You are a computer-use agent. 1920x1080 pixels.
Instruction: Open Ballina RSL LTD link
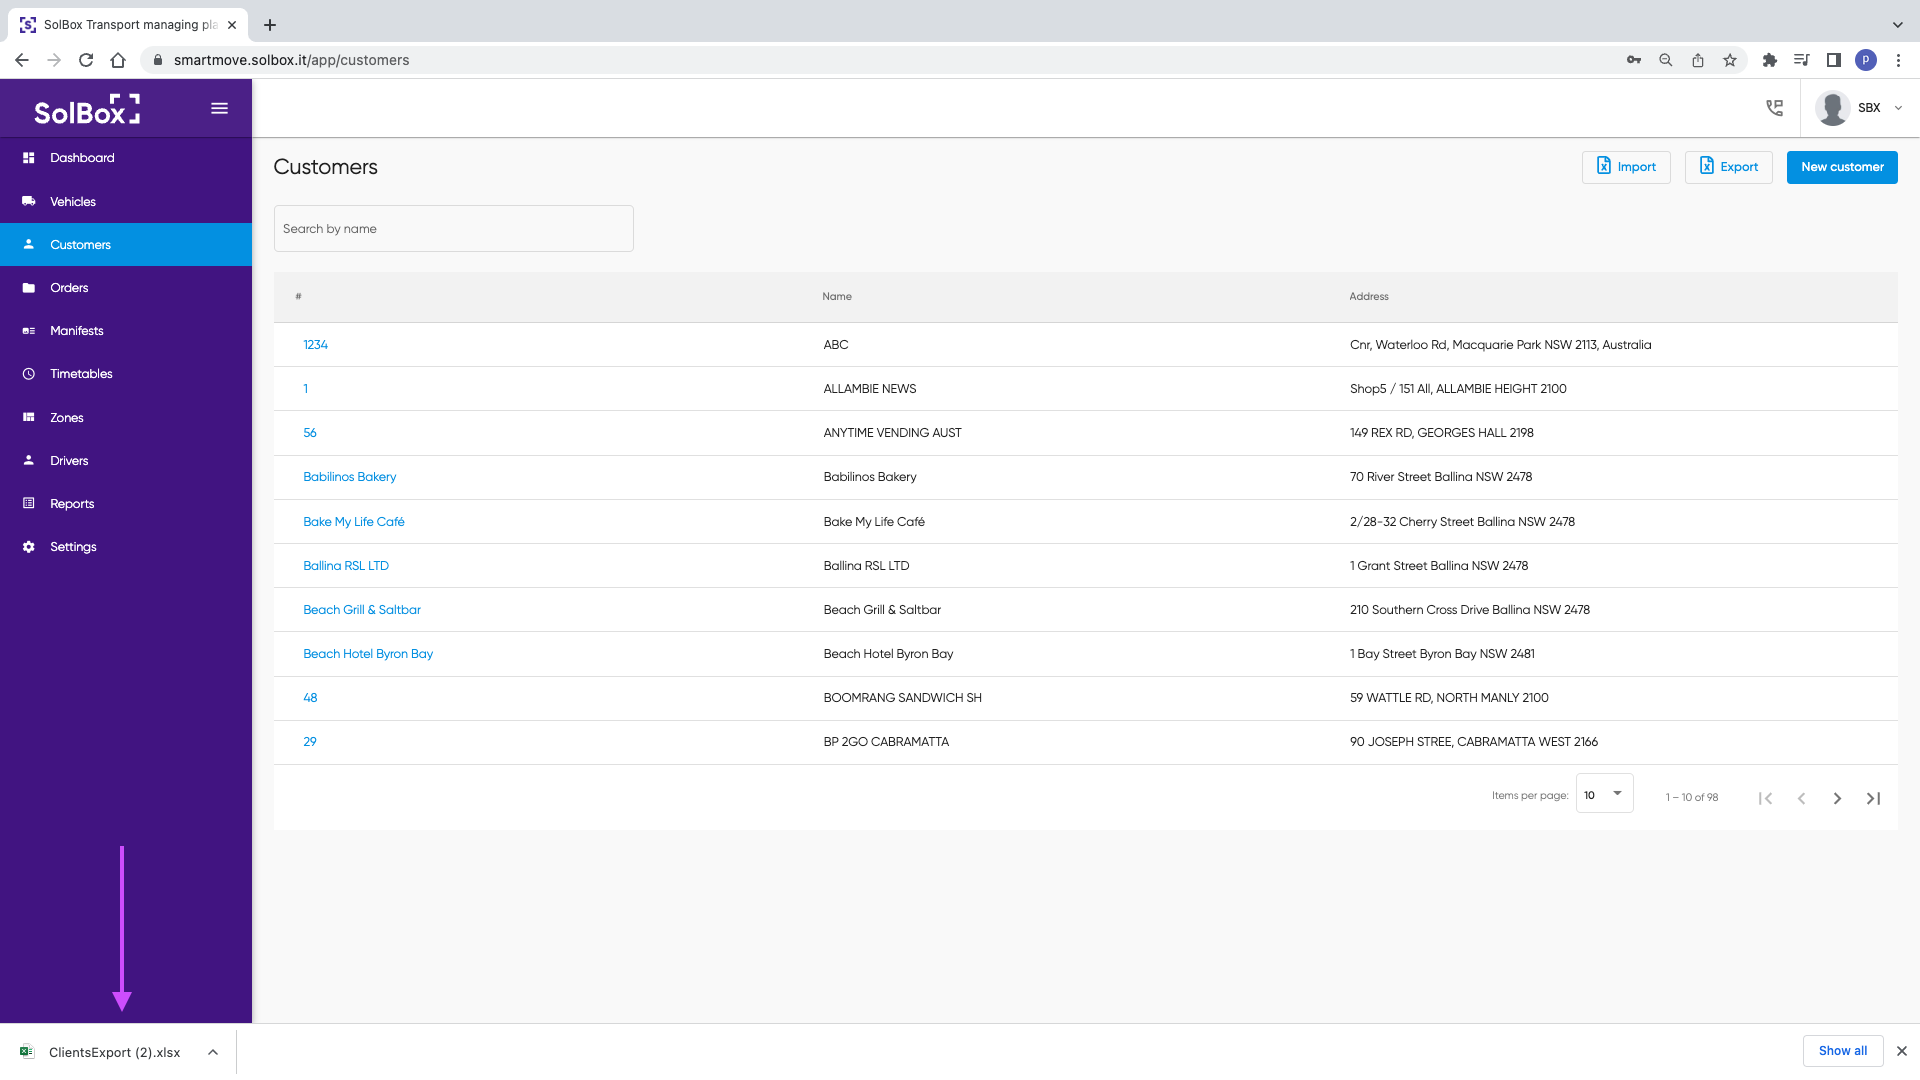[x=346, y=566]
